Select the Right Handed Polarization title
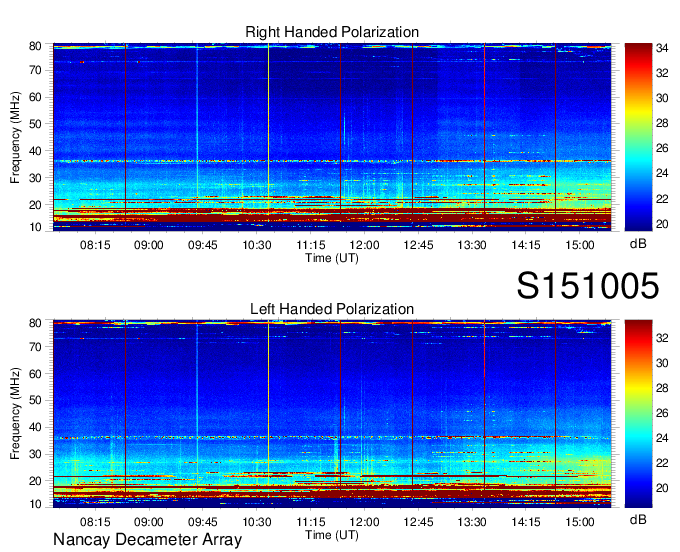This screenshot has width=680, height=552. (x=332, y=32)
